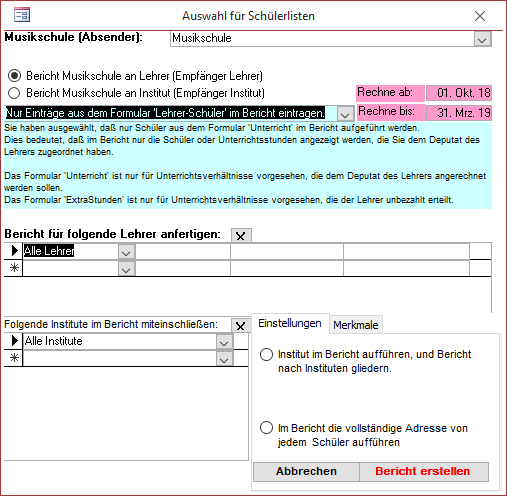Screen dimensions: 507x496
Task: Switch to the Einstellungen tab
Action: tap(290, 323)
